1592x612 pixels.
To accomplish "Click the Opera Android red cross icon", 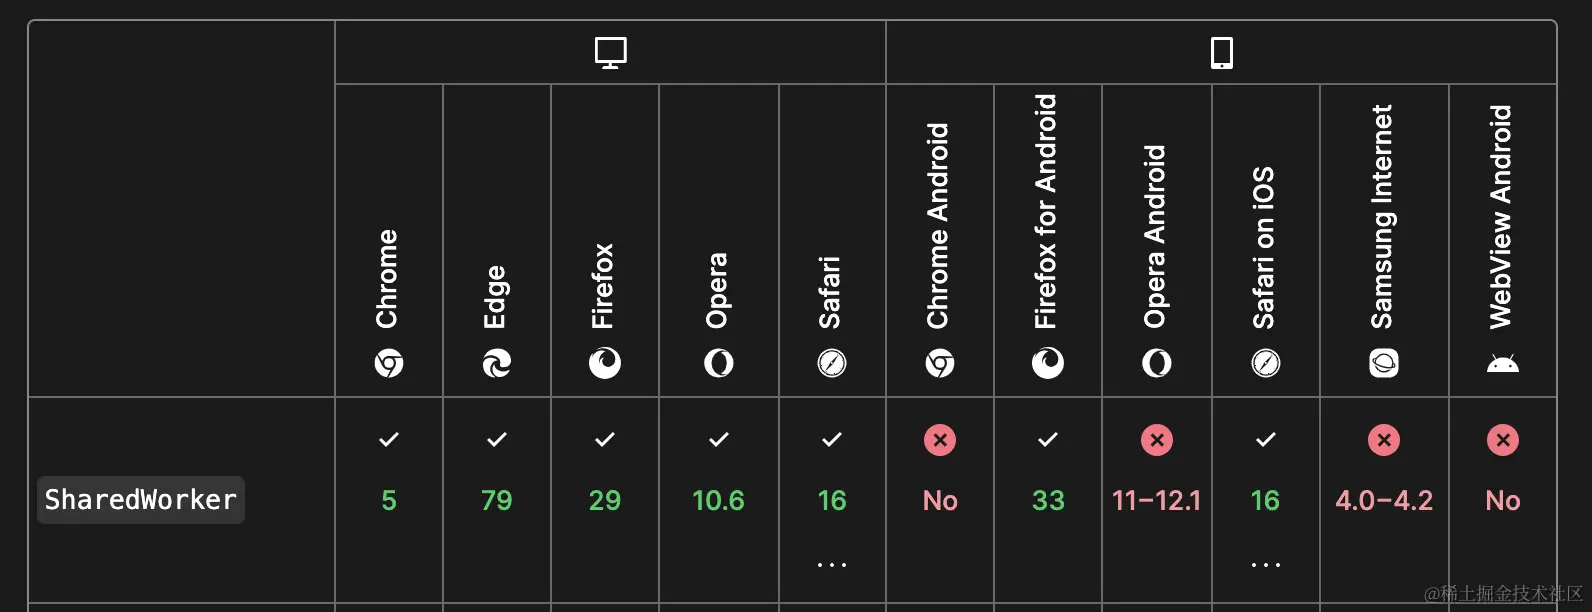I will (1157, 440).
